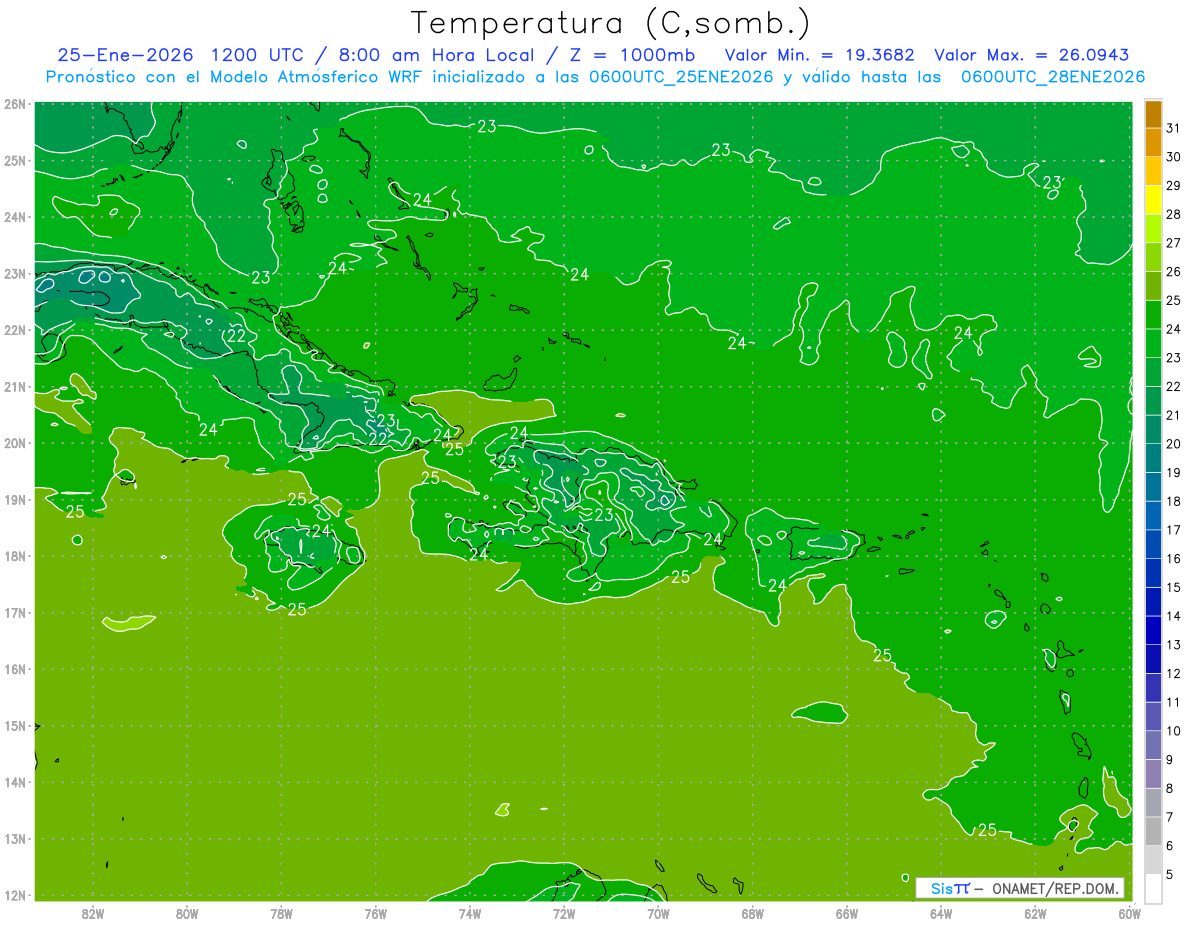Click the color bar scale label 18
Screen dimensions: 1200x927
[1174, 501]
